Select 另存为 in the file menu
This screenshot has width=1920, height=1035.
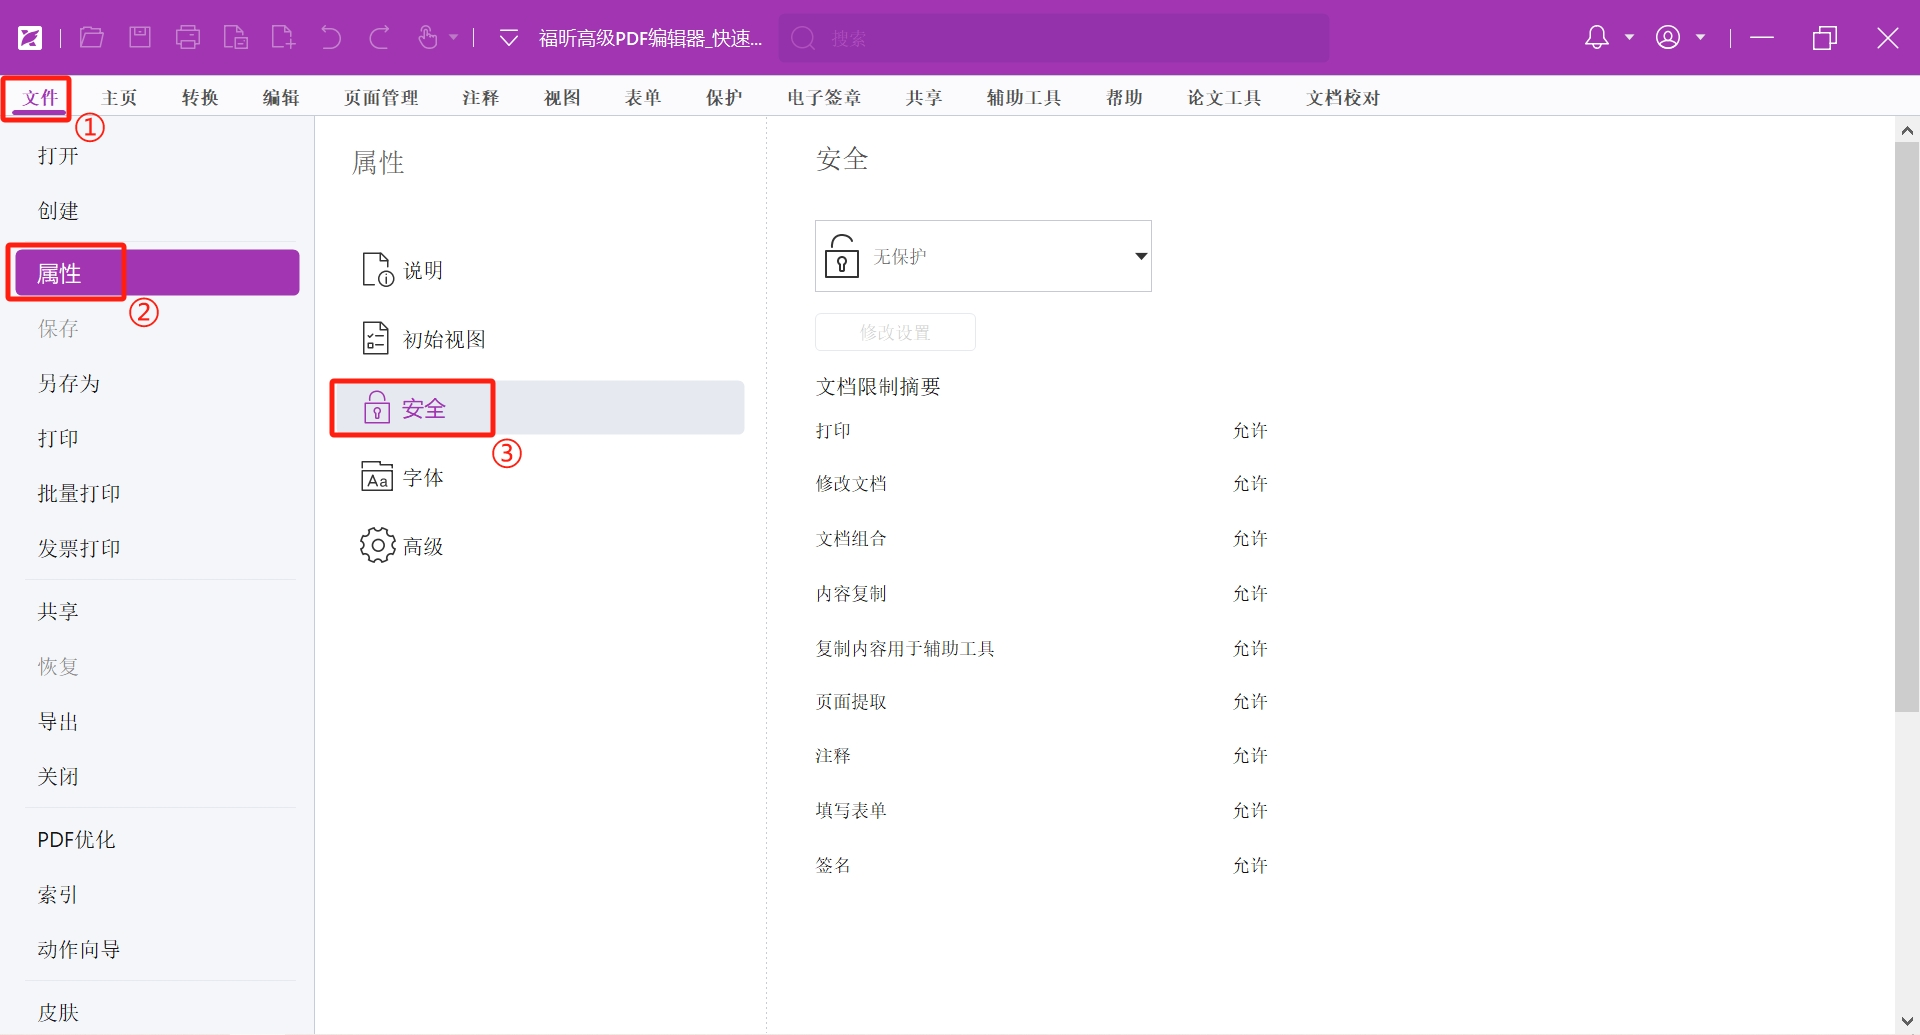(x=69, y=384)
